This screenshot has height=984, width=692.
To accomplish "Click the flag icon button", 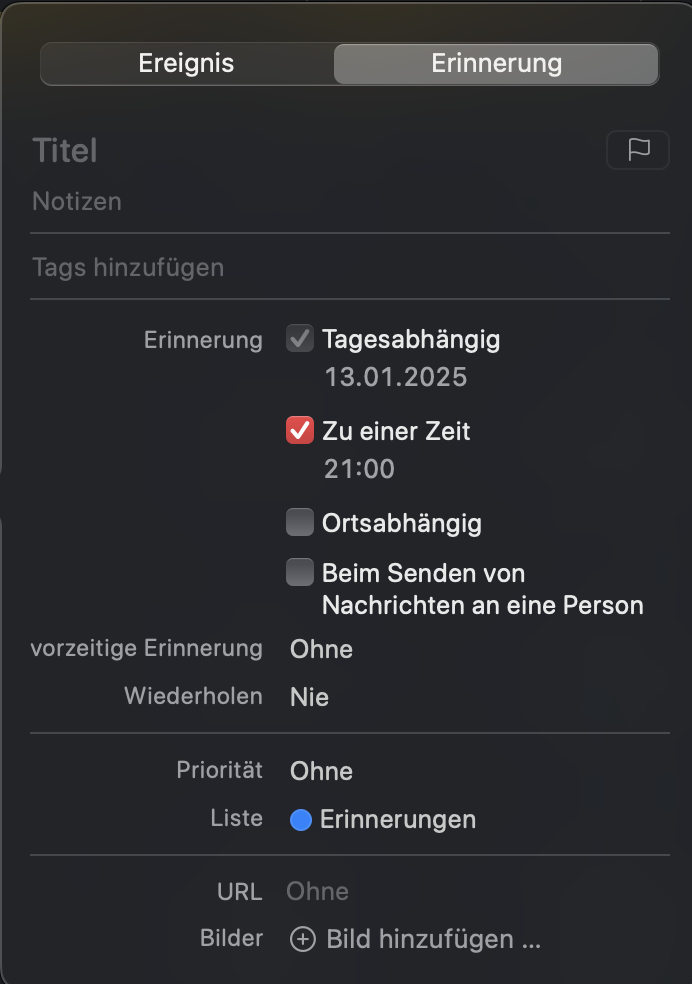I will 638,150.
